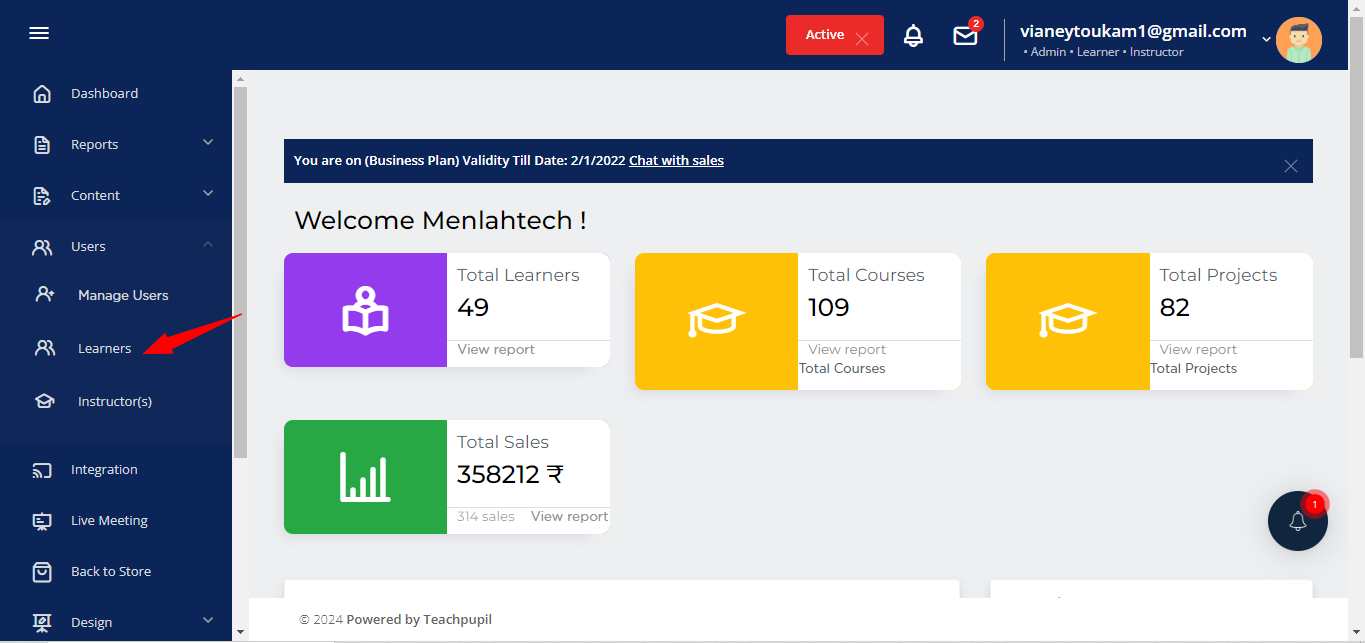1365x643 pixels.
Task: Toggle the red Active status button
Action: click(834, 35)
